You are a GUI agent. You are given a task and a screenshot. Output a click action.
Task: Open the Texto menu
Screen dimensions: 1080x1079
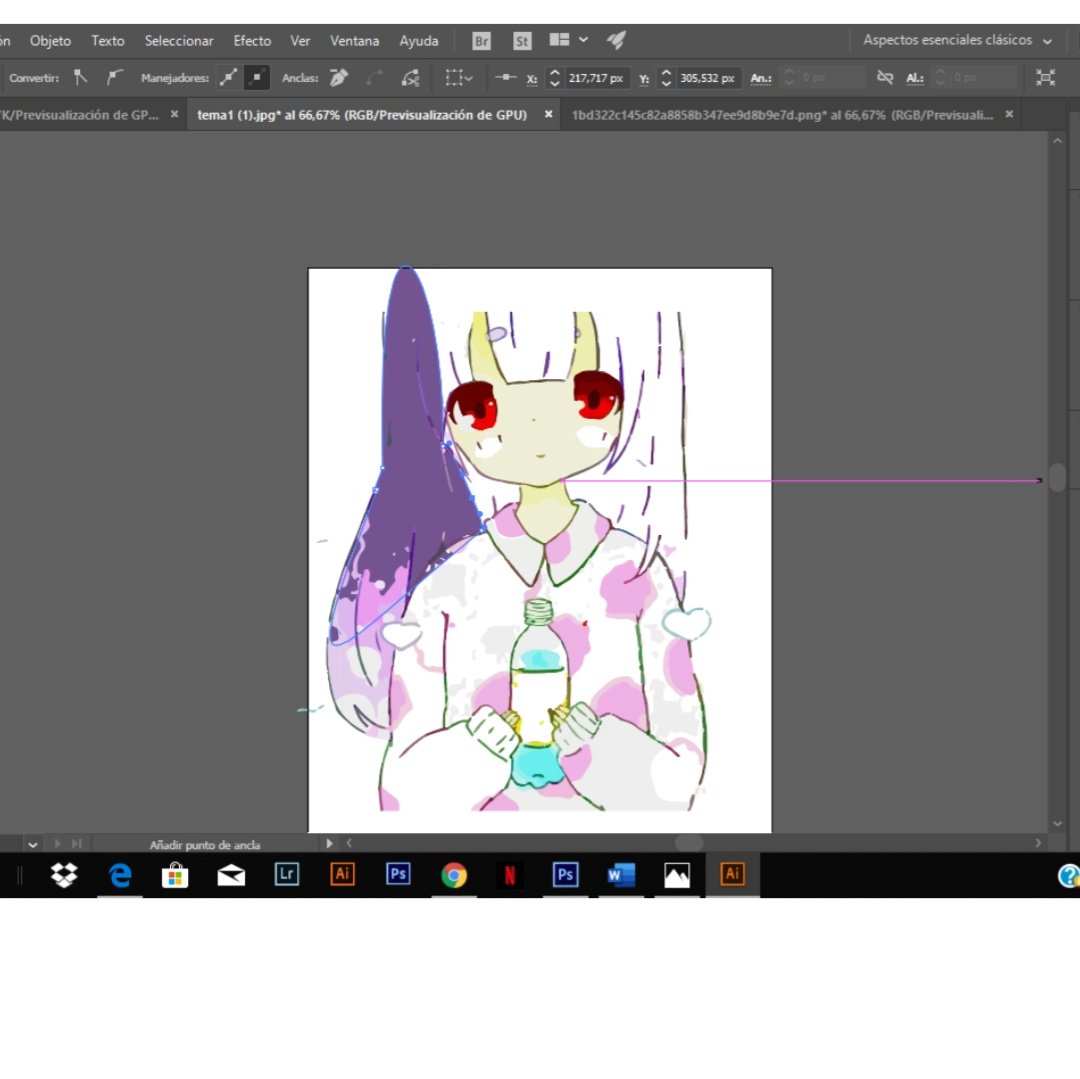click(x=108, y=41)
